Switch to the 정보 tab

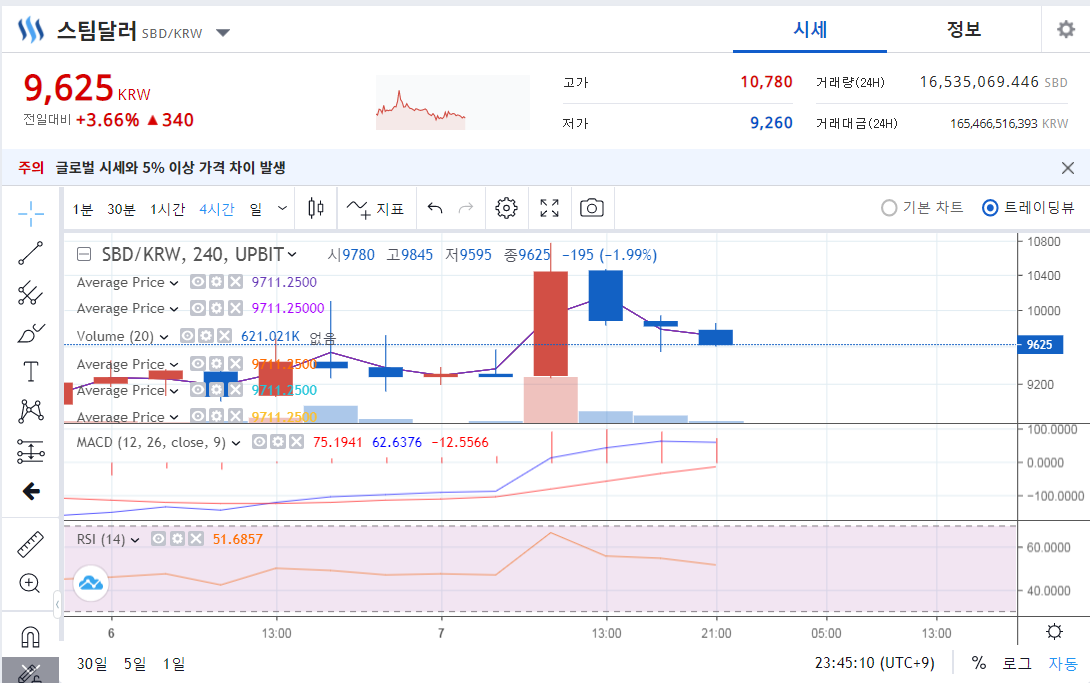pos(963,29)
